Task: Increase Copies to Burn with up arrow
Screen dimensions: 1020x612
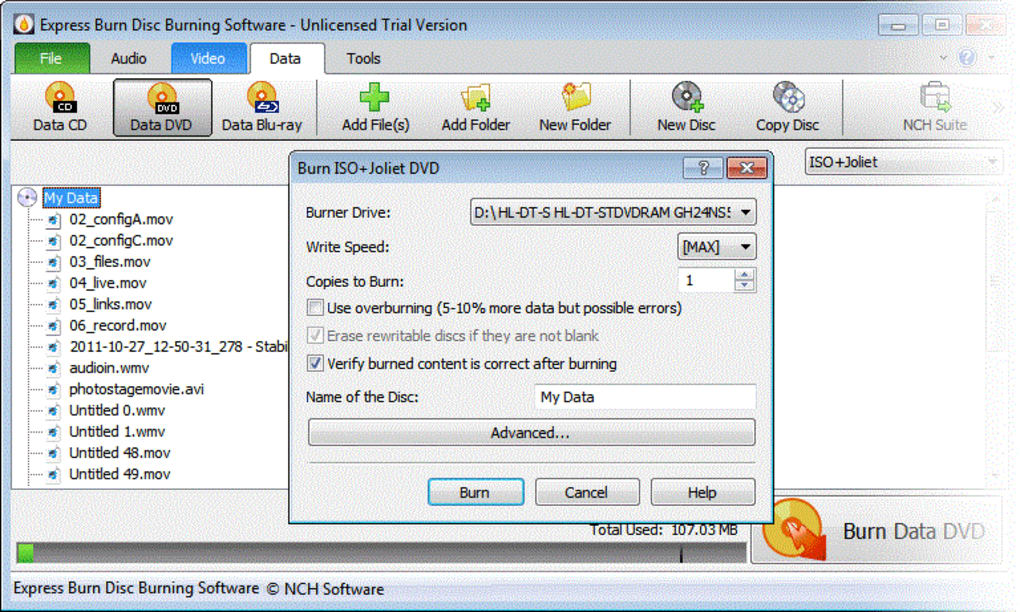Action: pyautogui.click(x=745, y=275)
